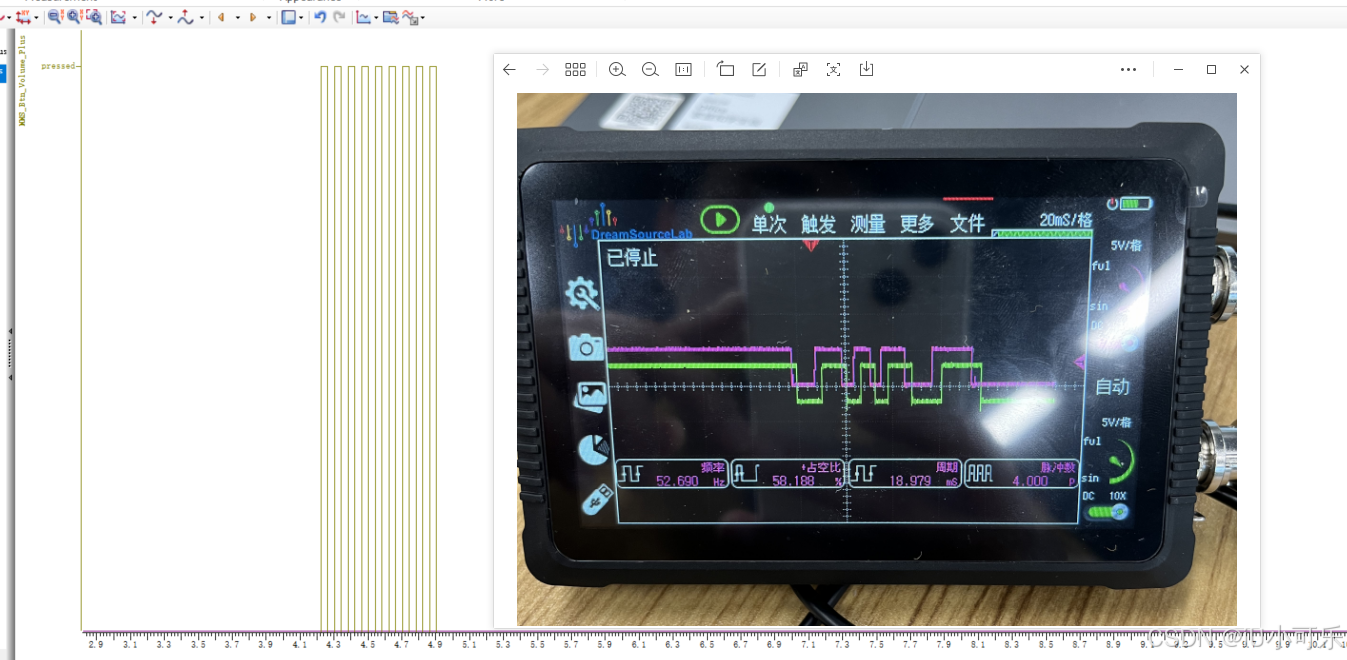Click time axis tick 3.5

(198, 646)
